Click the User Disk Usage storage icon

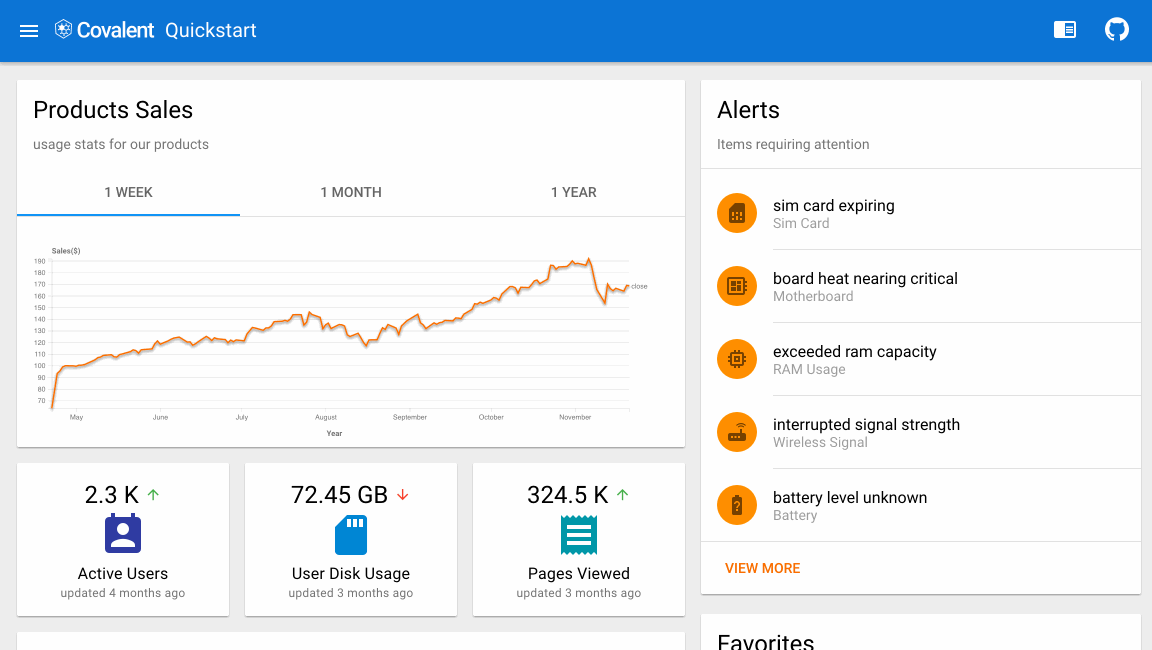pyautogui.click(x=350, y=534)
